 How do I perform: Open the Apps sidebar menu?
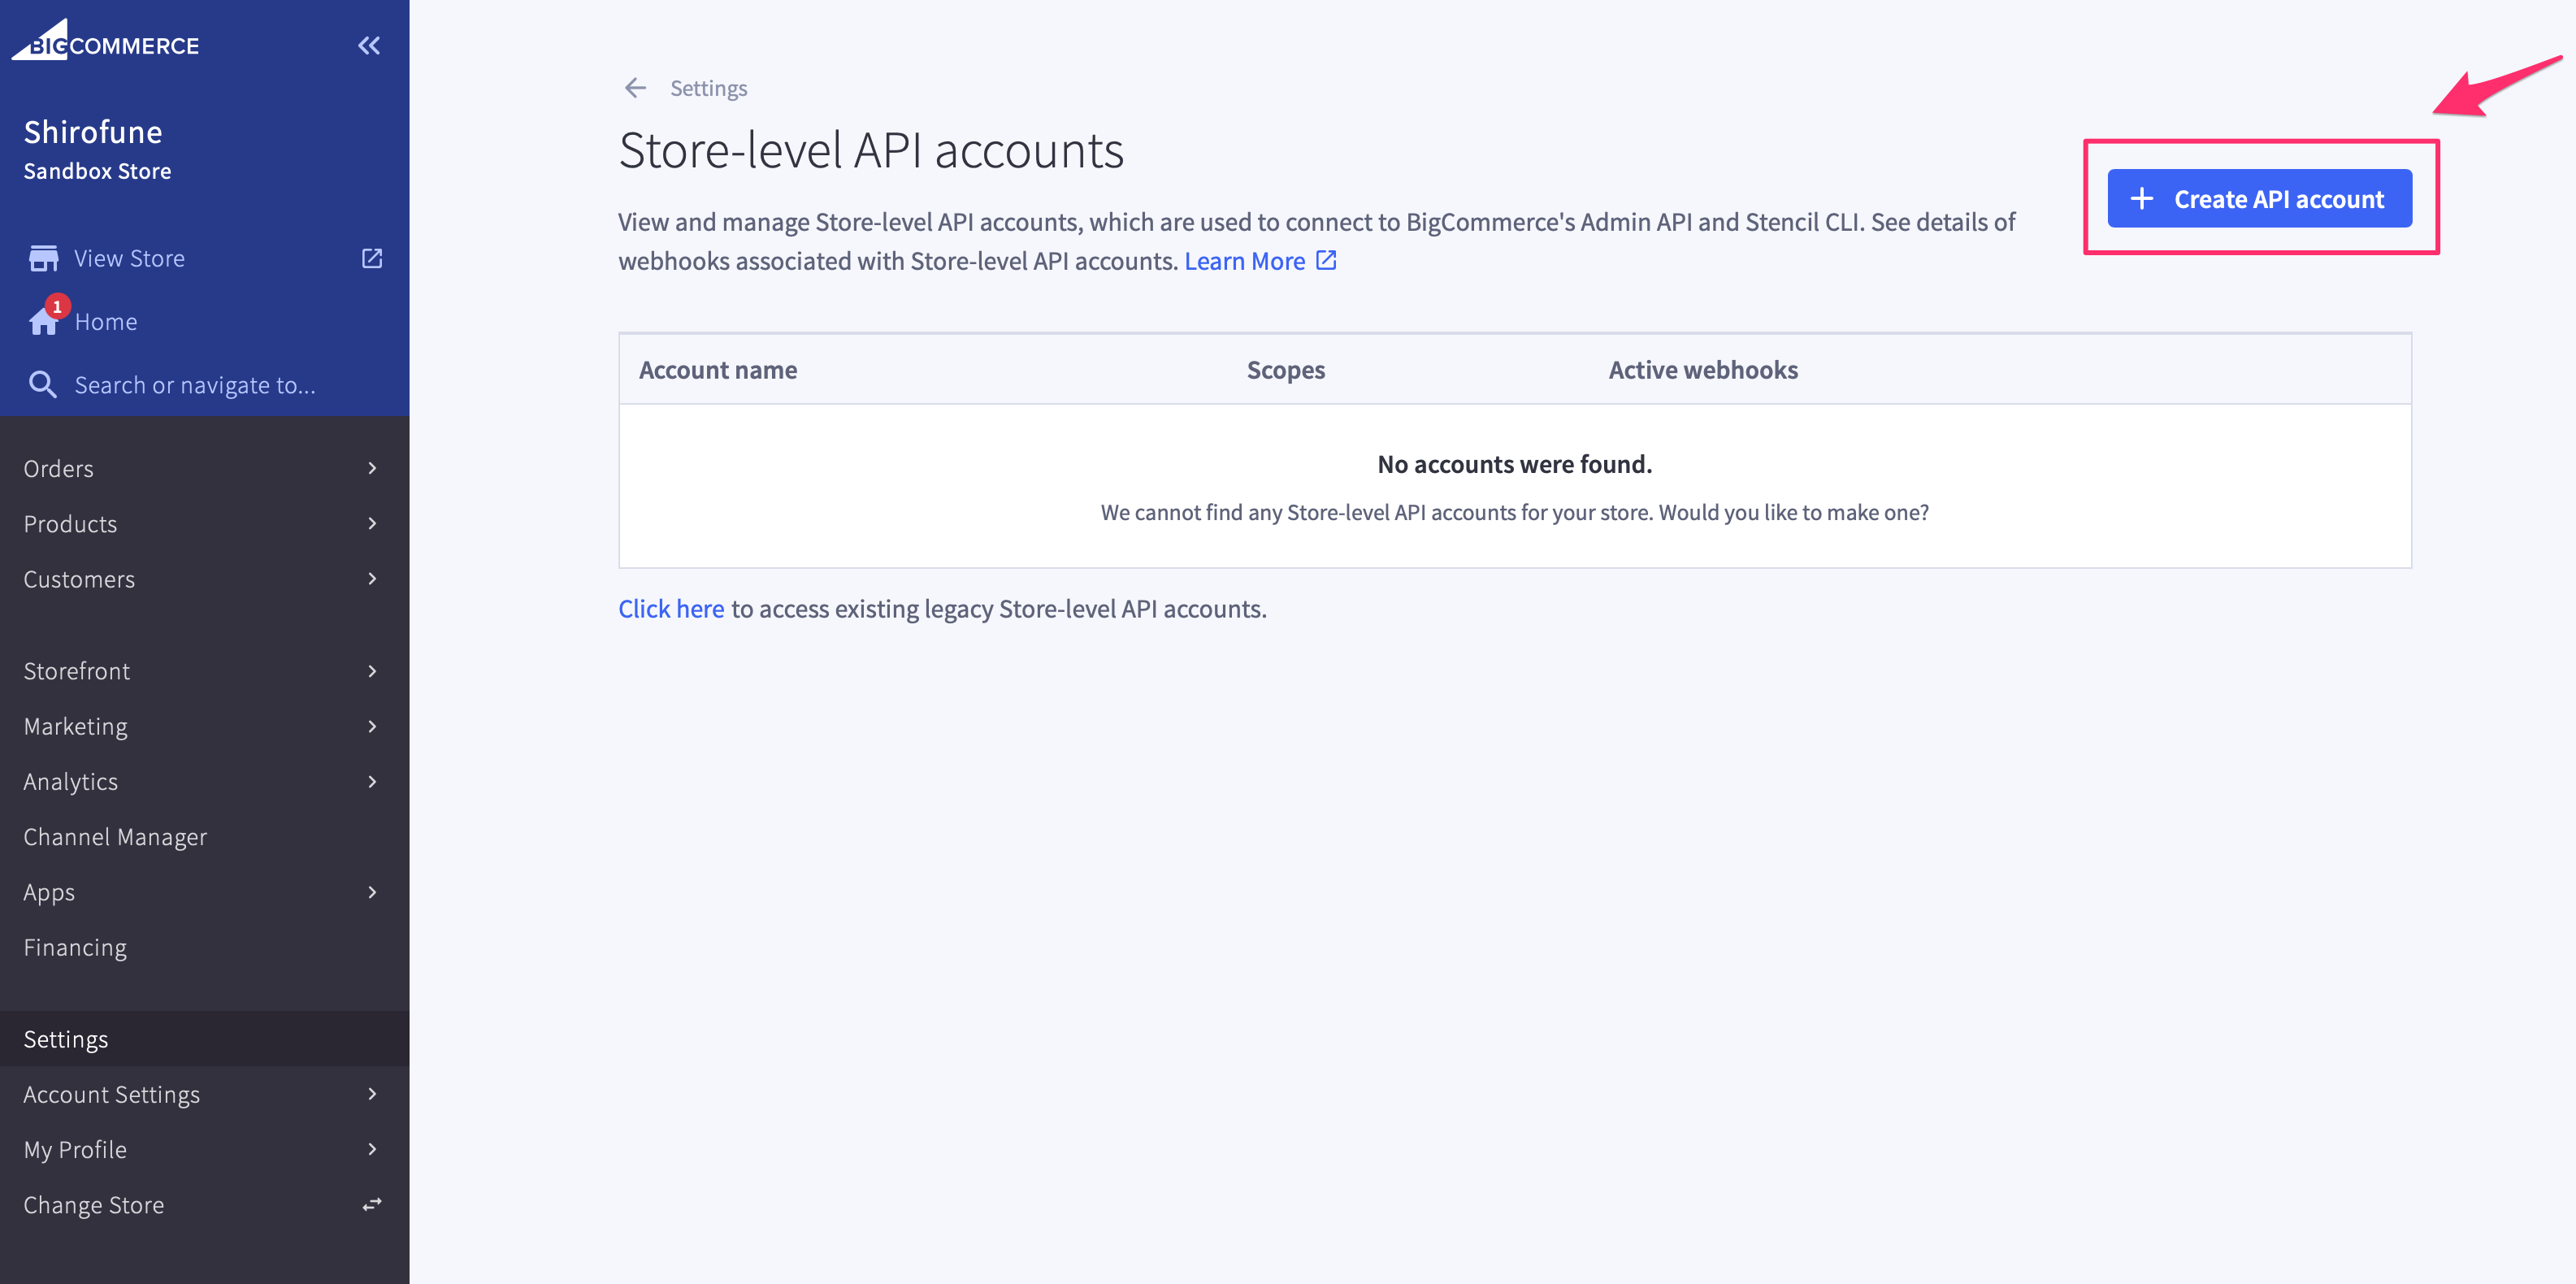coord(204,892)
